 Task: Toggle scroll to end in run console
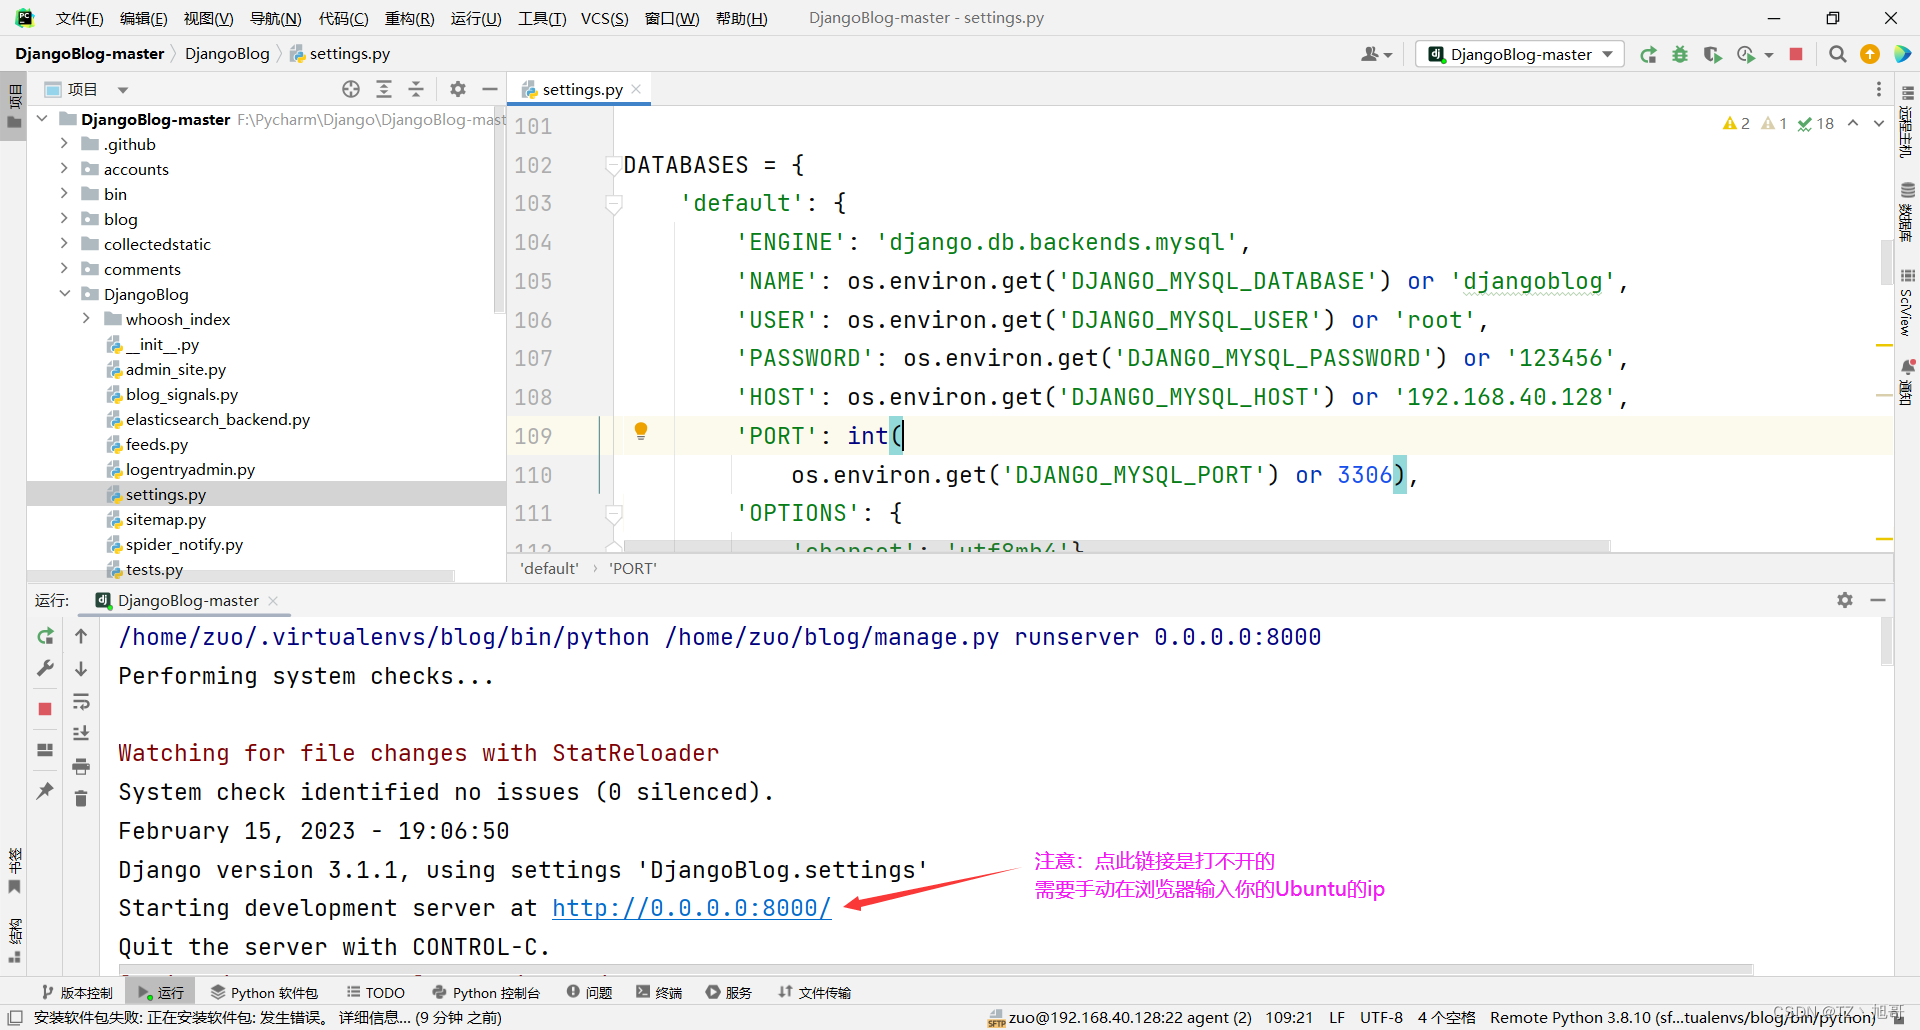(x=81, y=734)
